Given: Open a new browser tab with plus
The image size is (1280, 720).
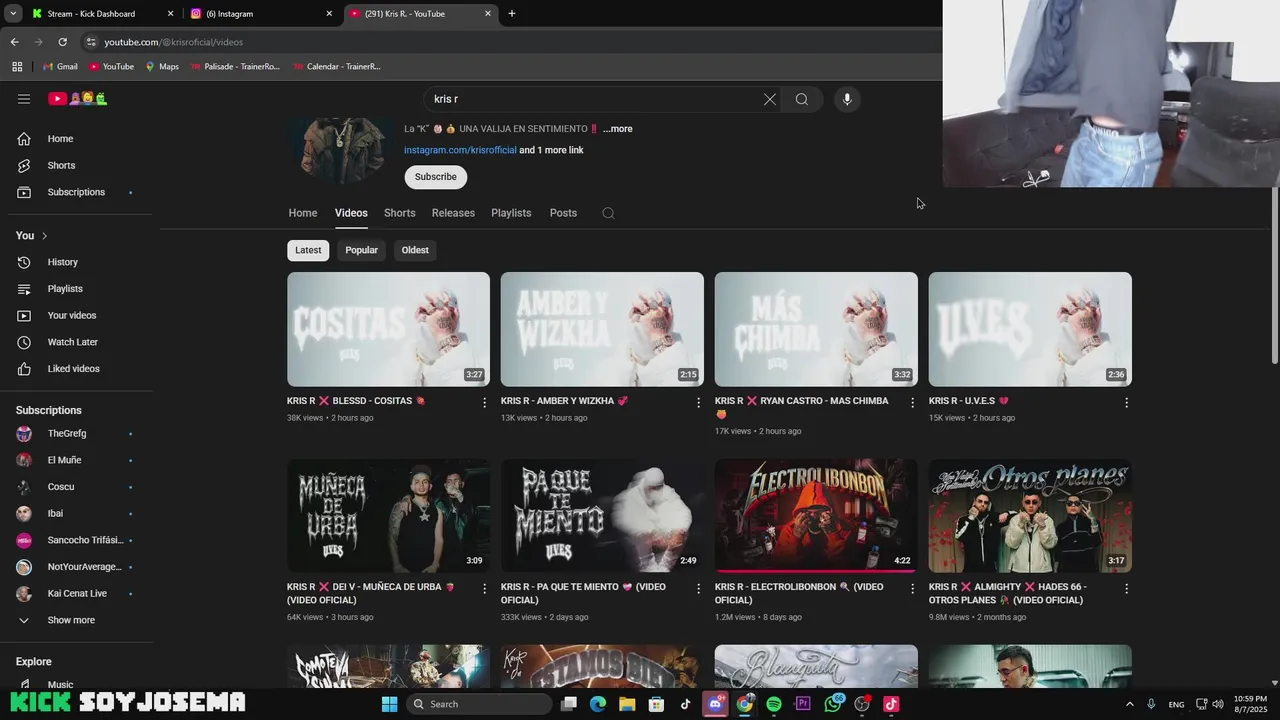Looking at the screenshot, I should pos(512,14).
